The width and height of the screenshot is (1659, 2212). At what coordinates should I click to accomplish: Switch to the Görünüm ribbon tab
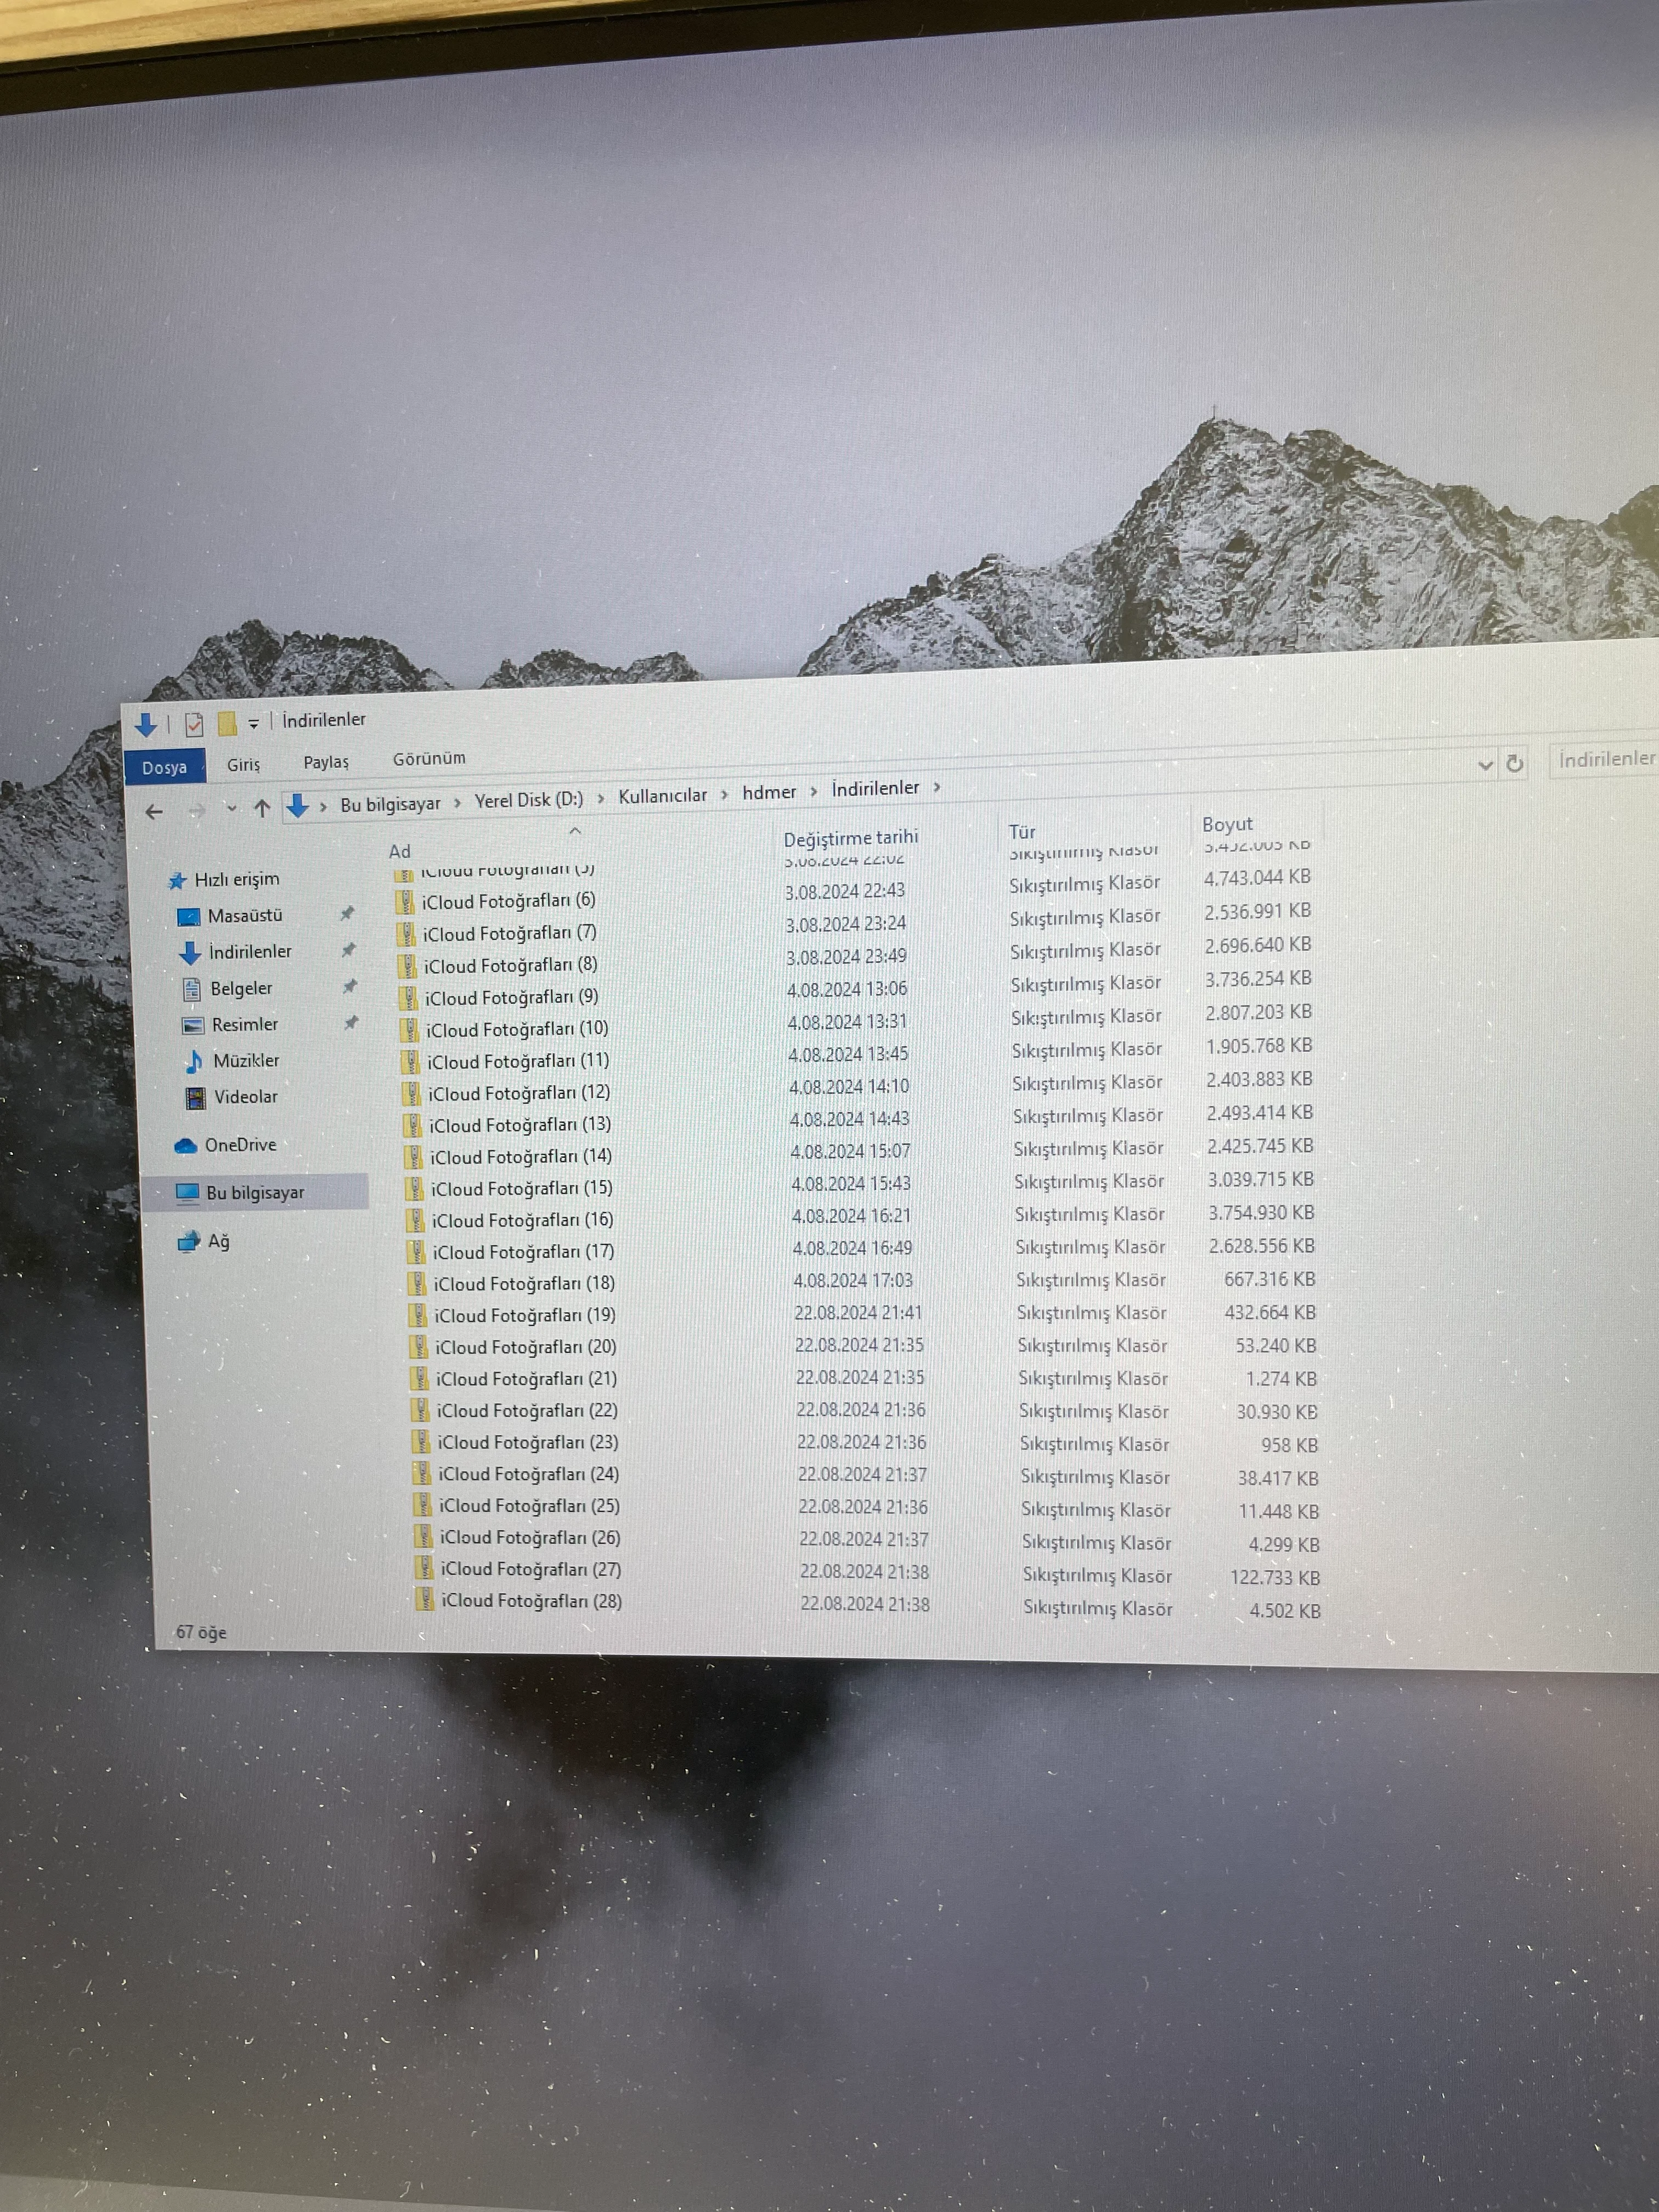point(429,759)
